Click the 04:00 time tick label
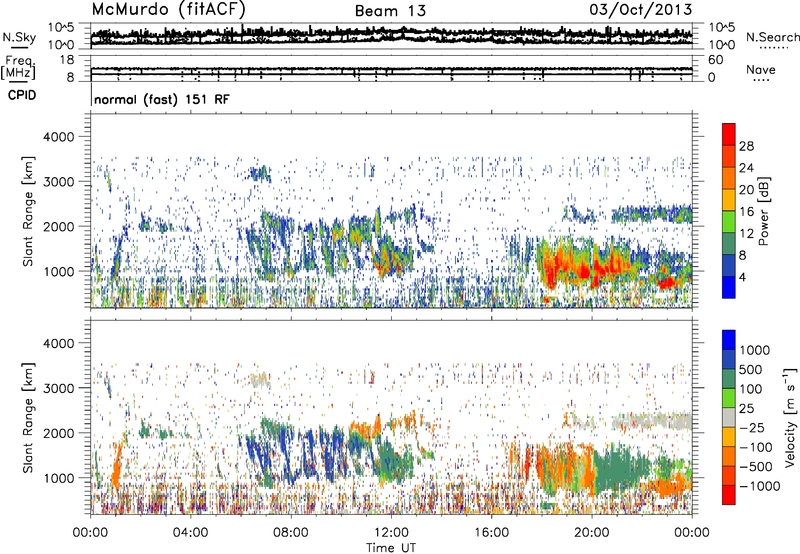The width and height of the screenshot is (800, 554). pyautogui.click(x=190, y=533)
